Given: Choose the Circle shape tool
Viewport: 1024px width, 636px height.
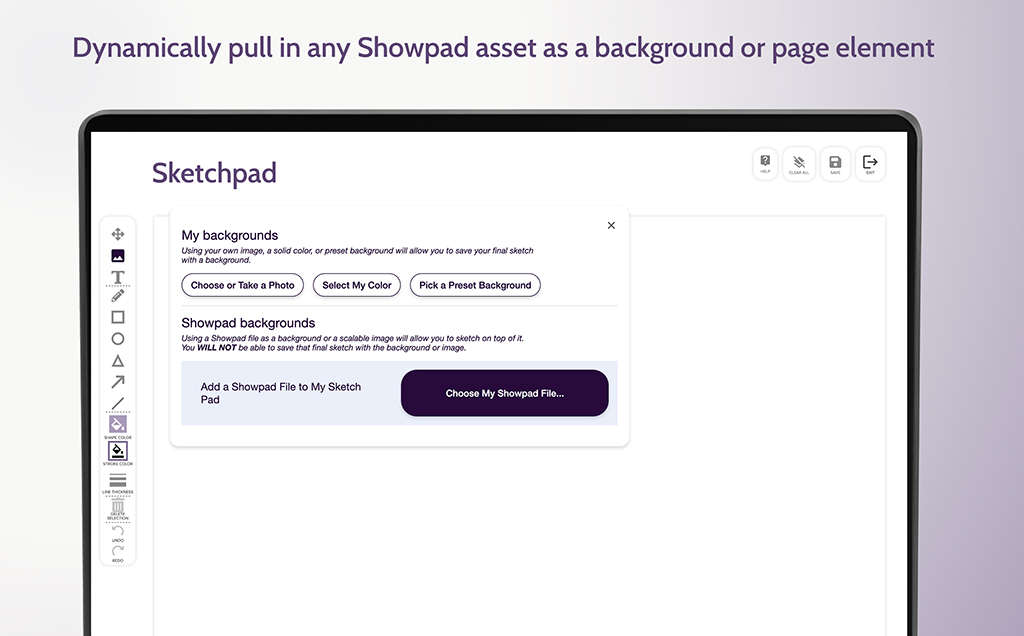Looking at the screenshot, I should pyautogui.click(x=118, y=339).
